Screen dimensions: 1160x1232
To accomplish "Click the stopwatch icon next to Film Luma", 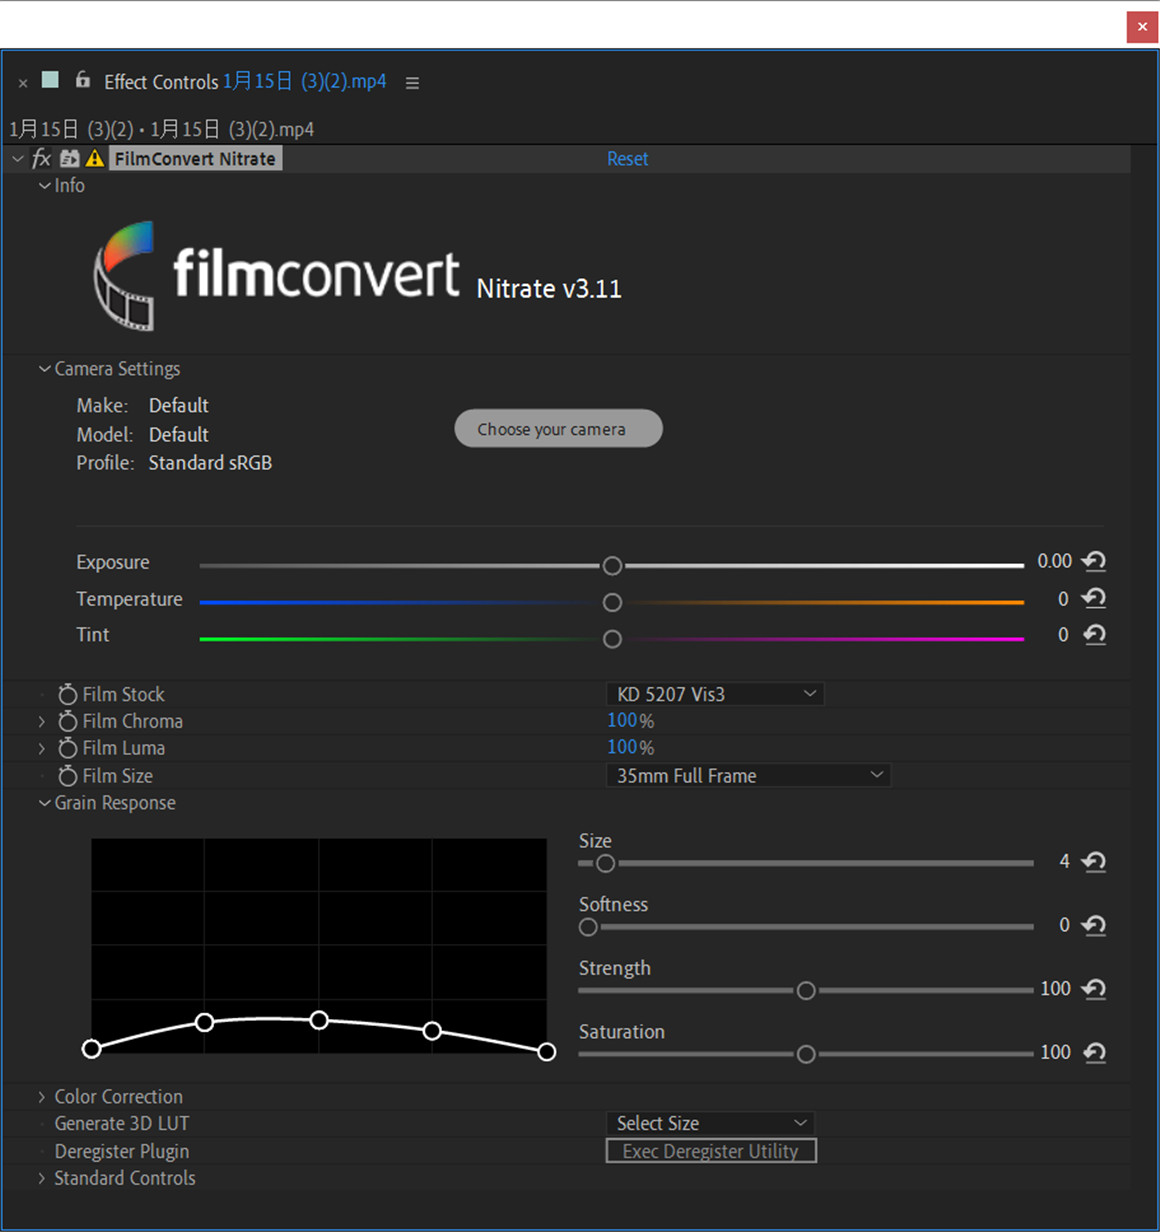I will pyautogui.click(x=66, y=748).
